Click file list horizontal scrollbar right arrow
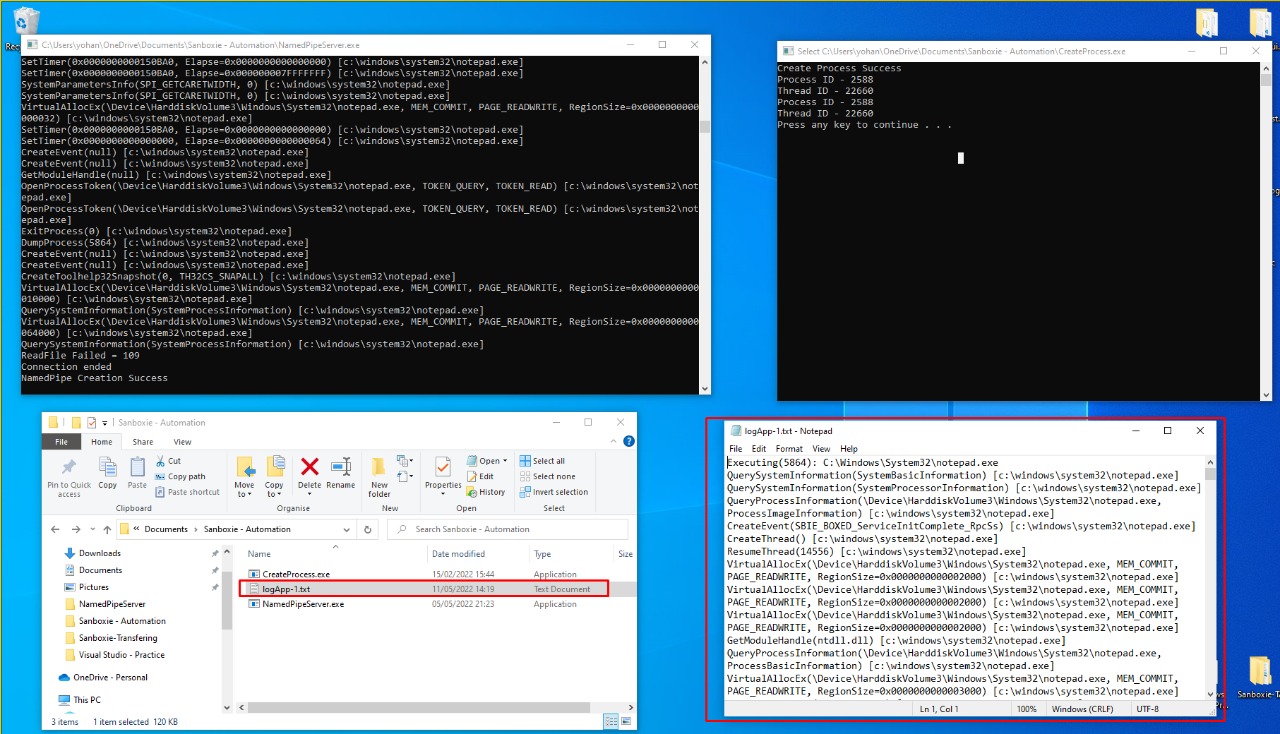The image size is (1280, 734). point(631,706)
